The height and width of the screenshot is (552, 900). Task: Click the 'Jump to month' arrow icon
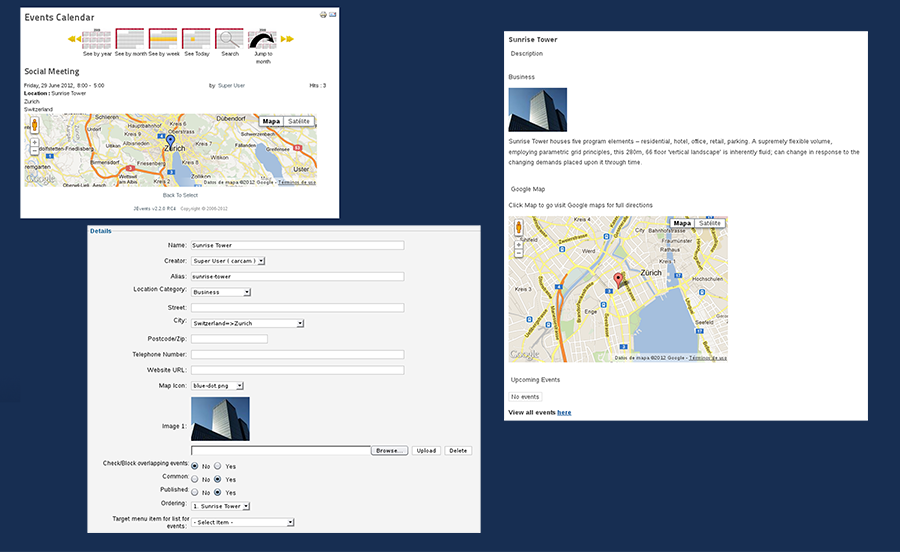(x=263, y=40)
